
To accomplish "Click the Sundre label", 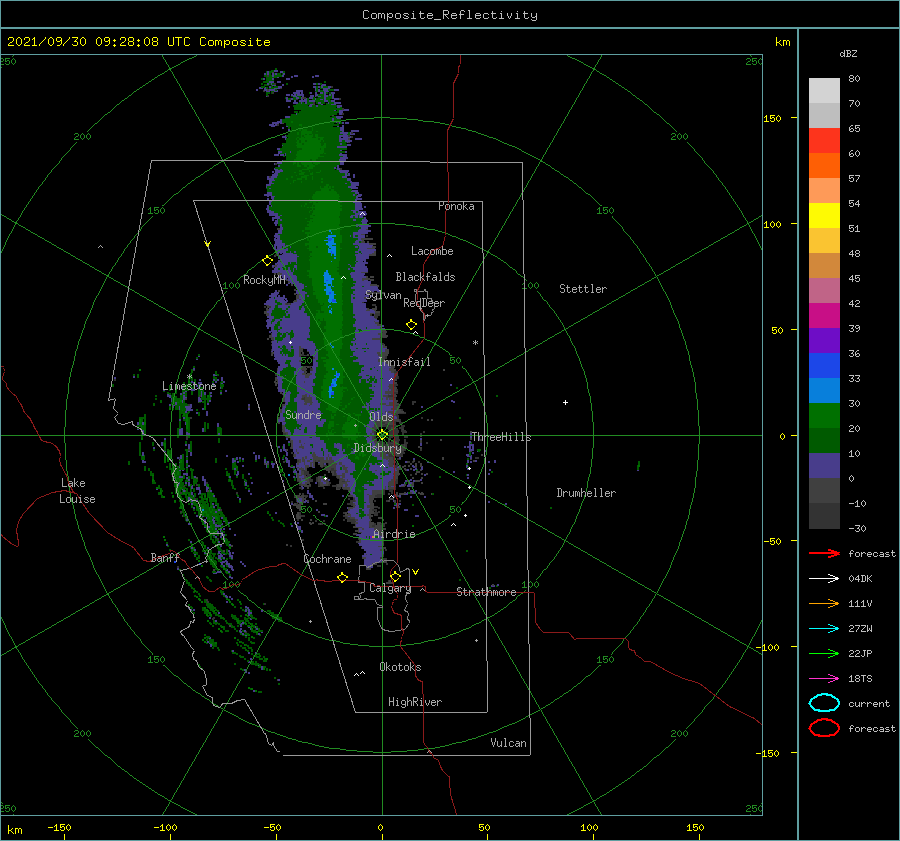I will point(303,414).
